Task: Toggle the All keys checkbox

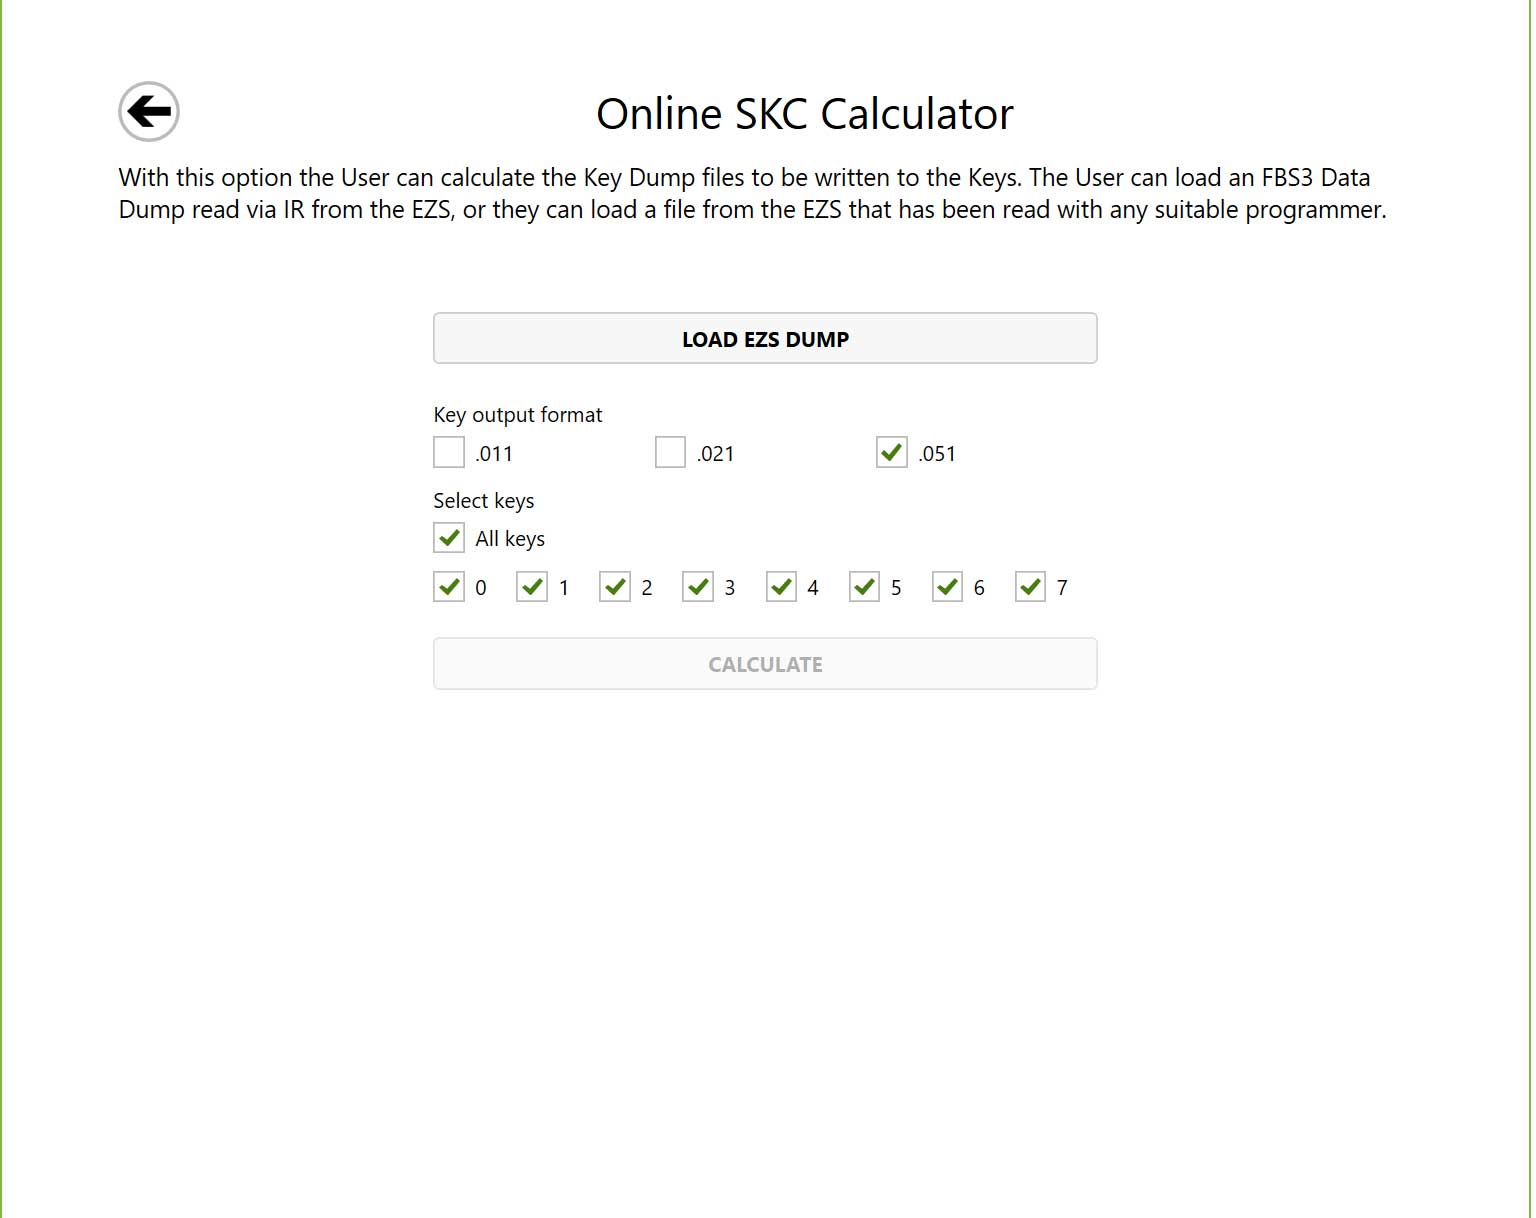Action: tap(449, 538)
